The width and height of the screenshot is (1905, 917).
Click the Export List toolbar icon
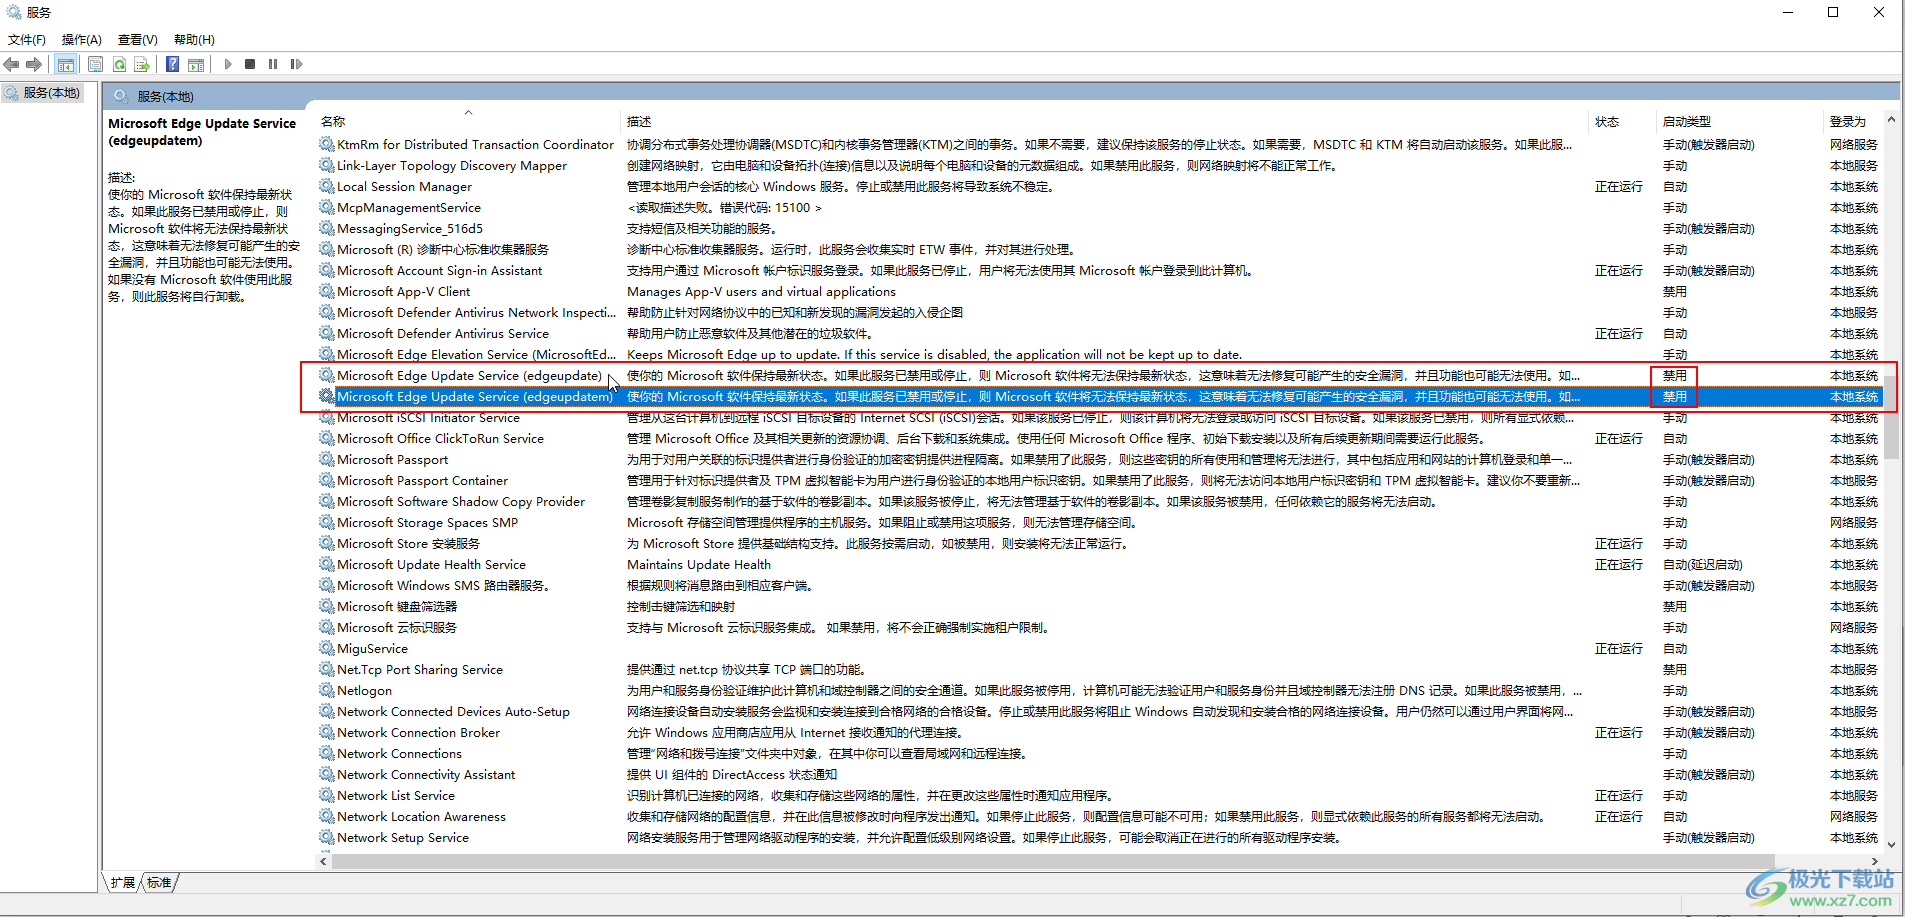142,64
